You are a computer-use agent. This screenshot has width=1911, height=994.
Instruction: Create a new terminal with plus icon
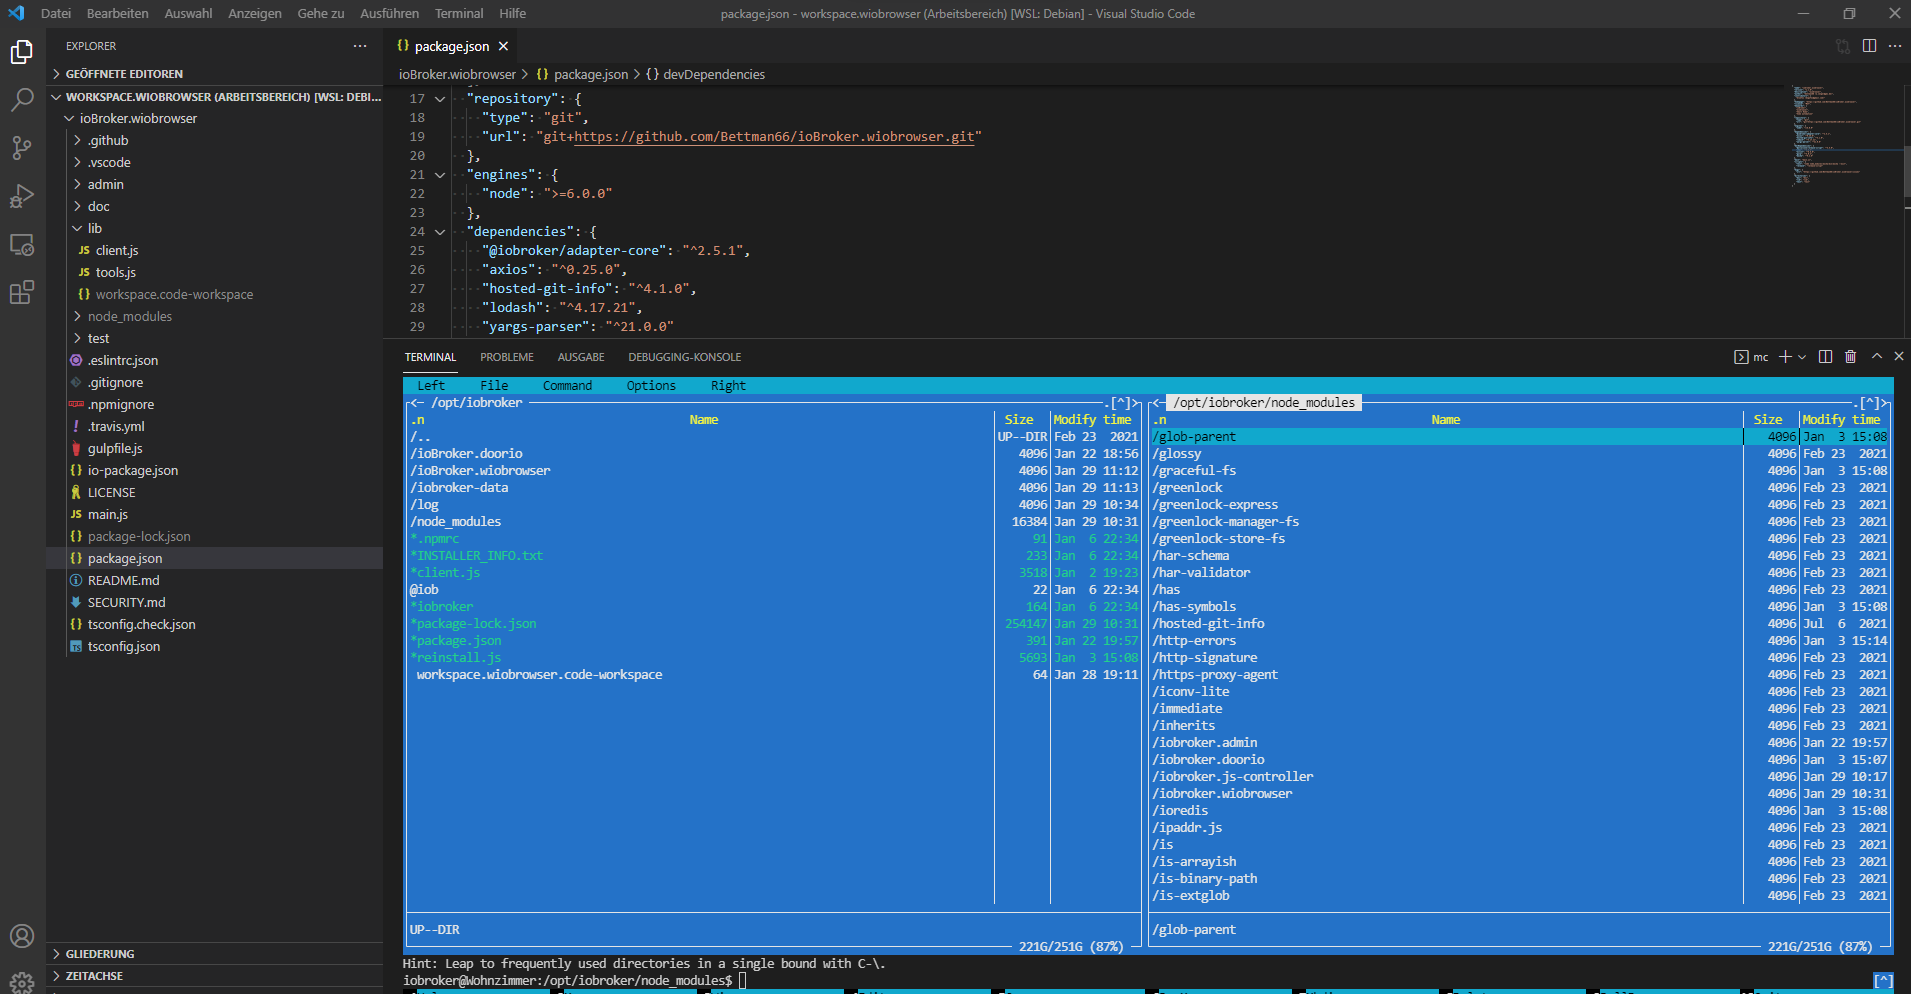[1785, 357]
